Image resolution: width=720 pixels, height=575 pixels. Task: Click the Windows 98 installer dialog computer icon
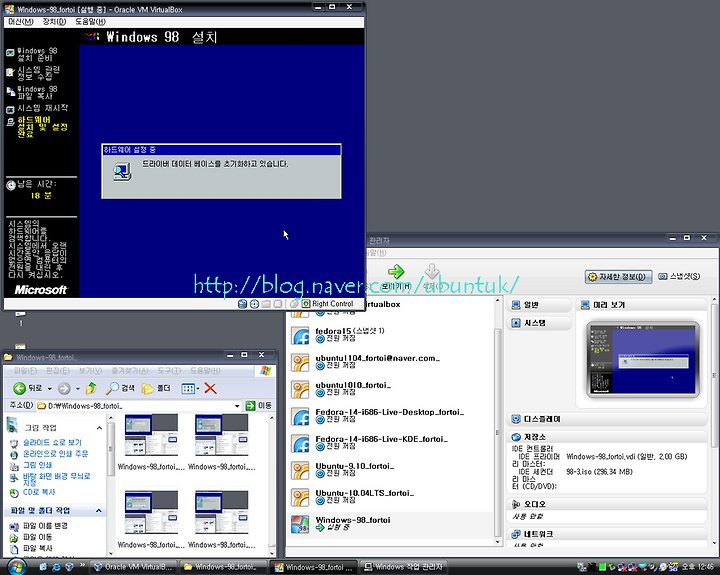[122, 172]
